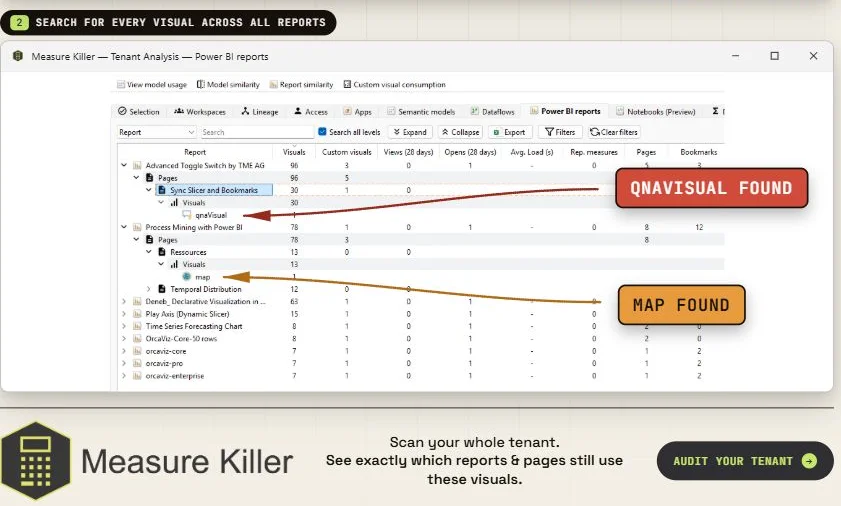
Task: Sort by Opens (28 days) column
Action: pos(470,152)
